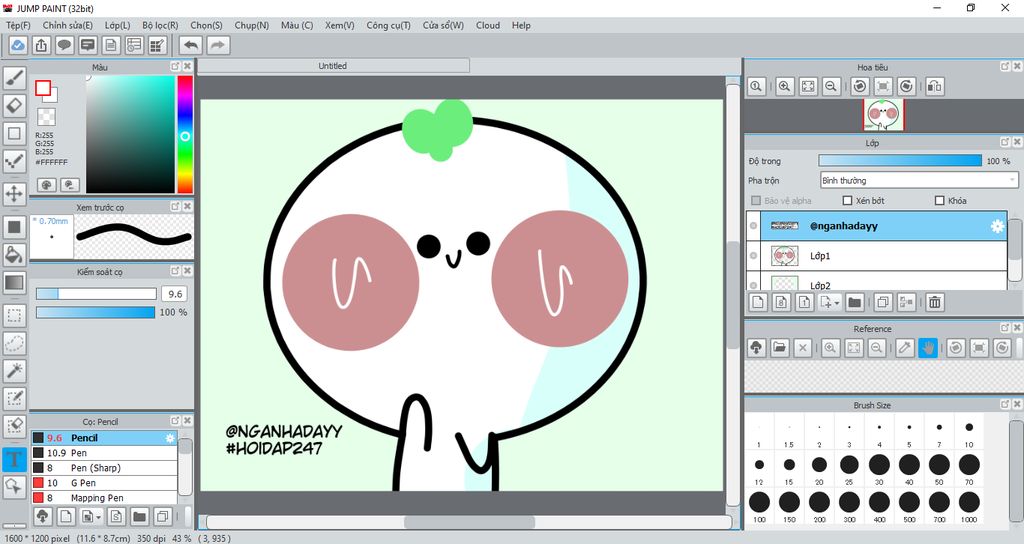The width and height of the screenshot is (1024, 544).
Task: Select the Eraser tool
Action: tap(14, 105)
